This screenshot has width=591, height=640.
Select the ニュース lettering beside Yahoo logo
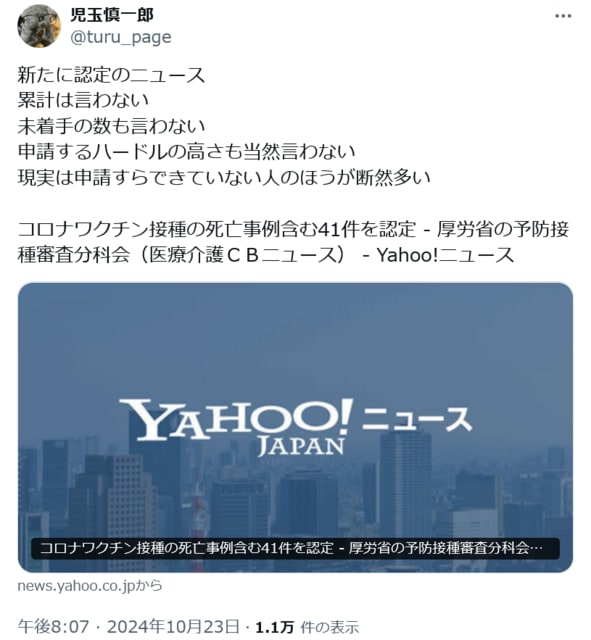[416, 419]
